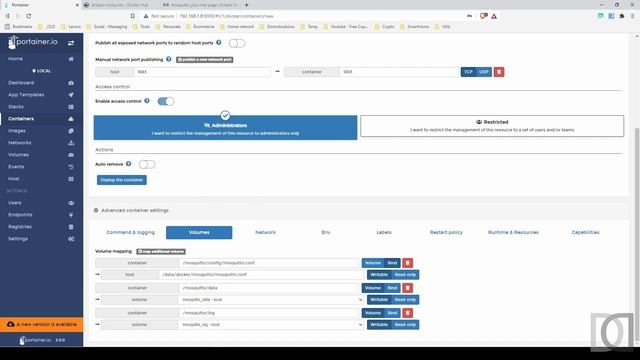Select the Administrators access option
The height and width of the screenshot is (360, 640).
click(225, 127)
